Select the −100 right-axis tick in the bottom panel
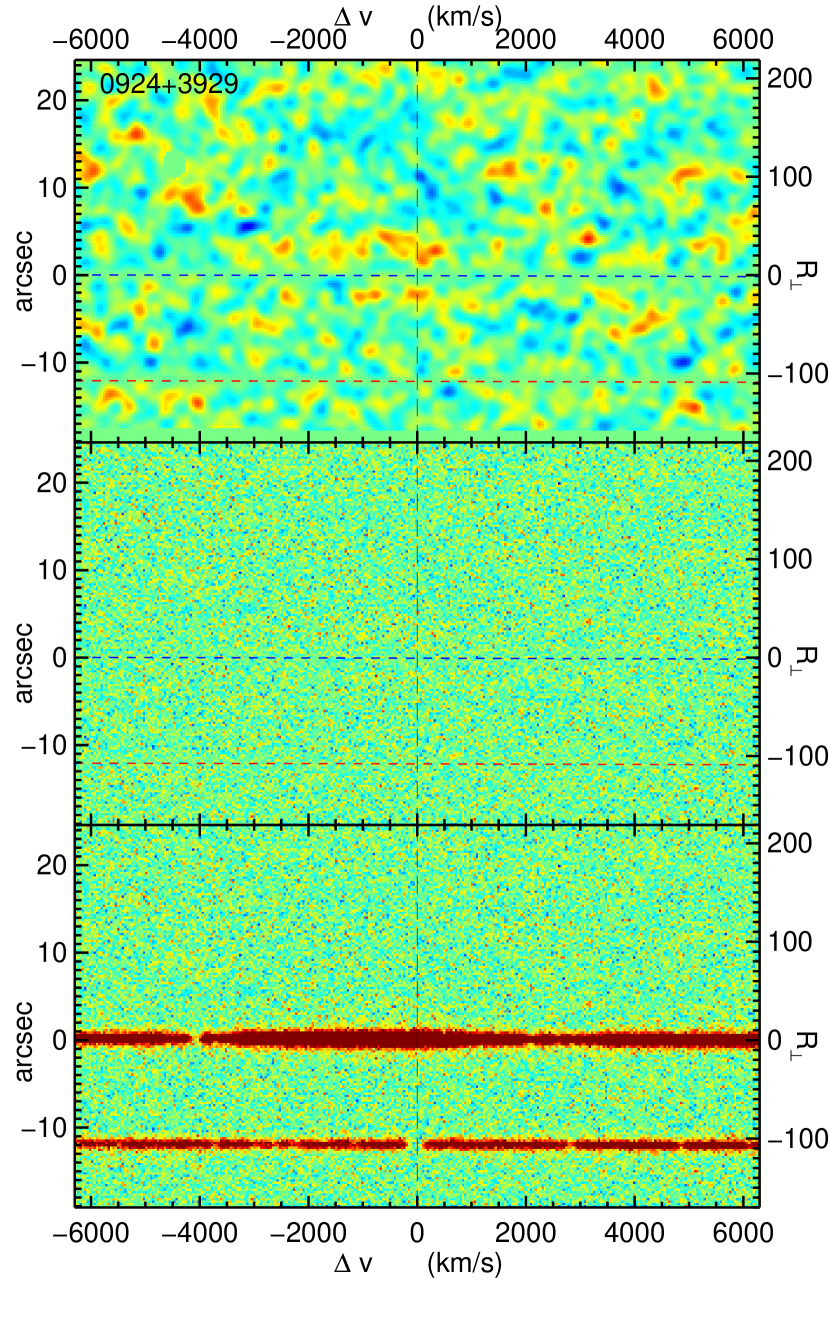 (798, 1139)
